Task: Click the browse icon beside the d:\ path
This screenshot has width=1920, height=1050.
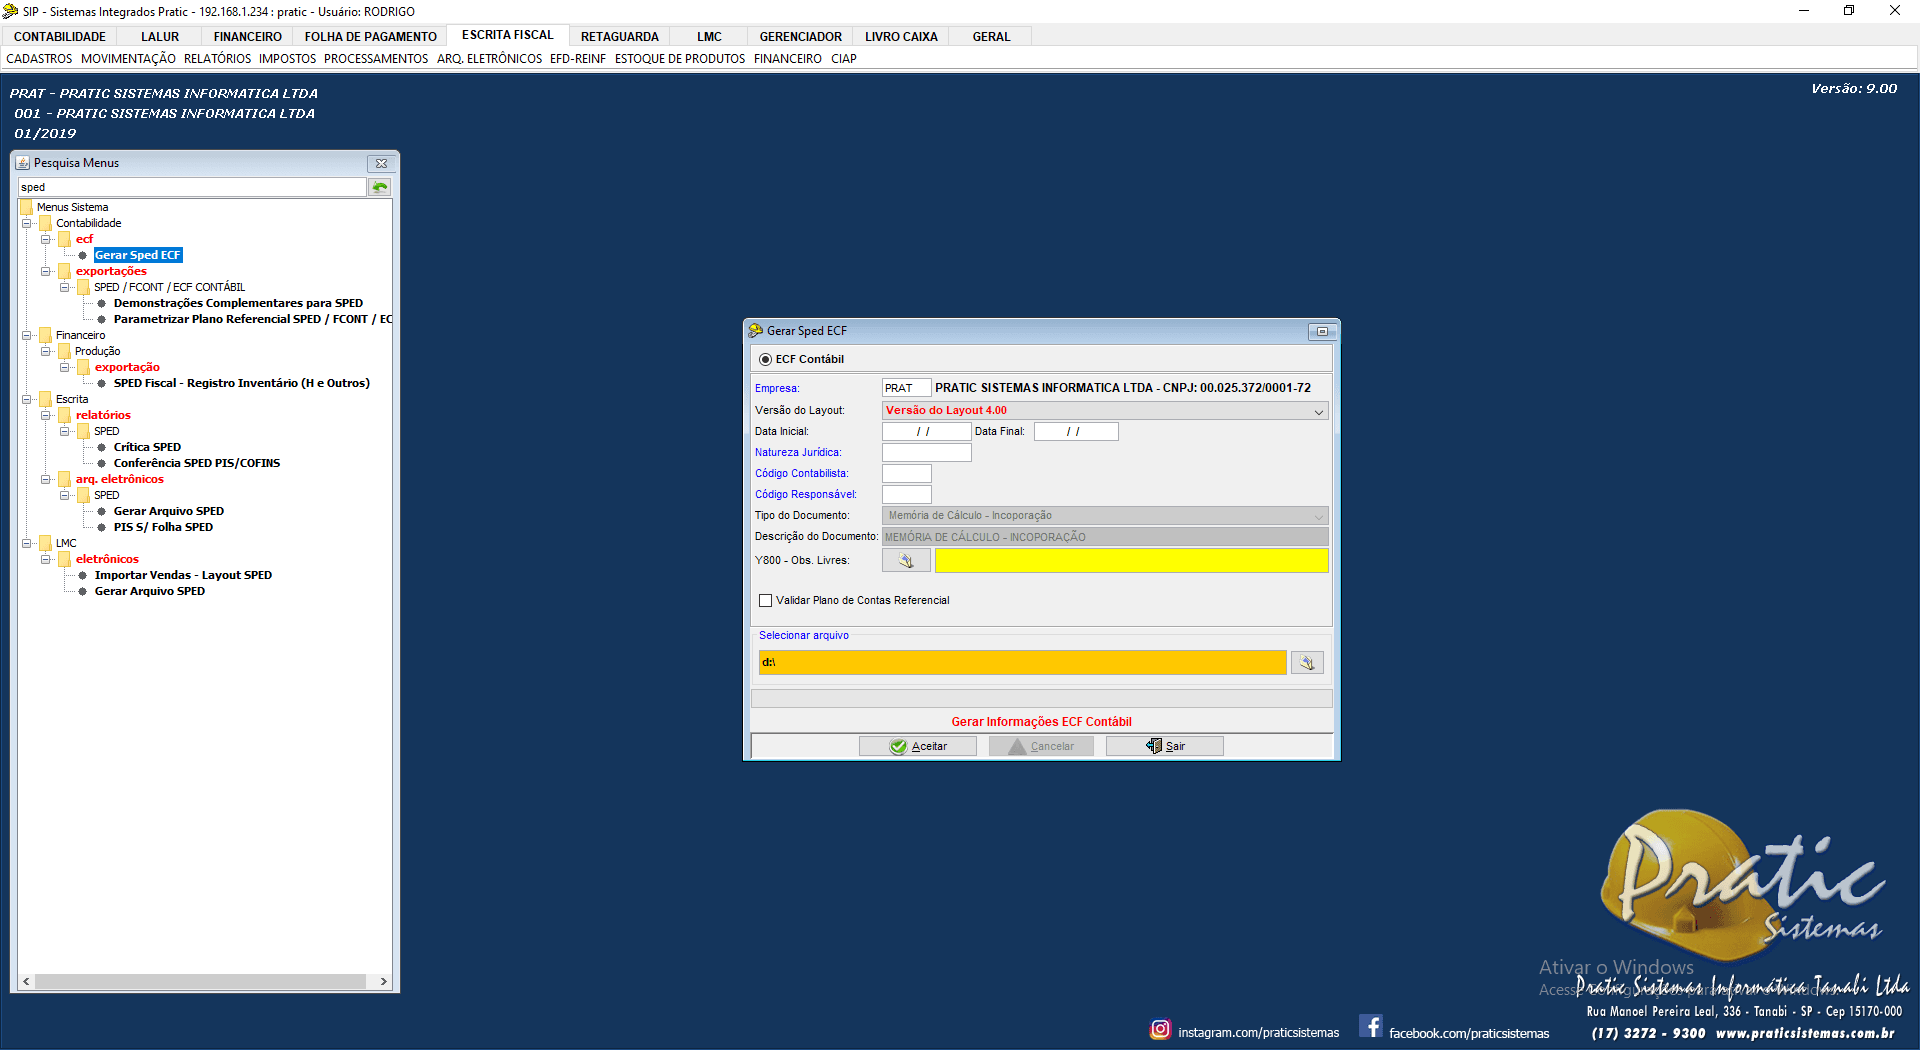Action: click(1307, 662)
